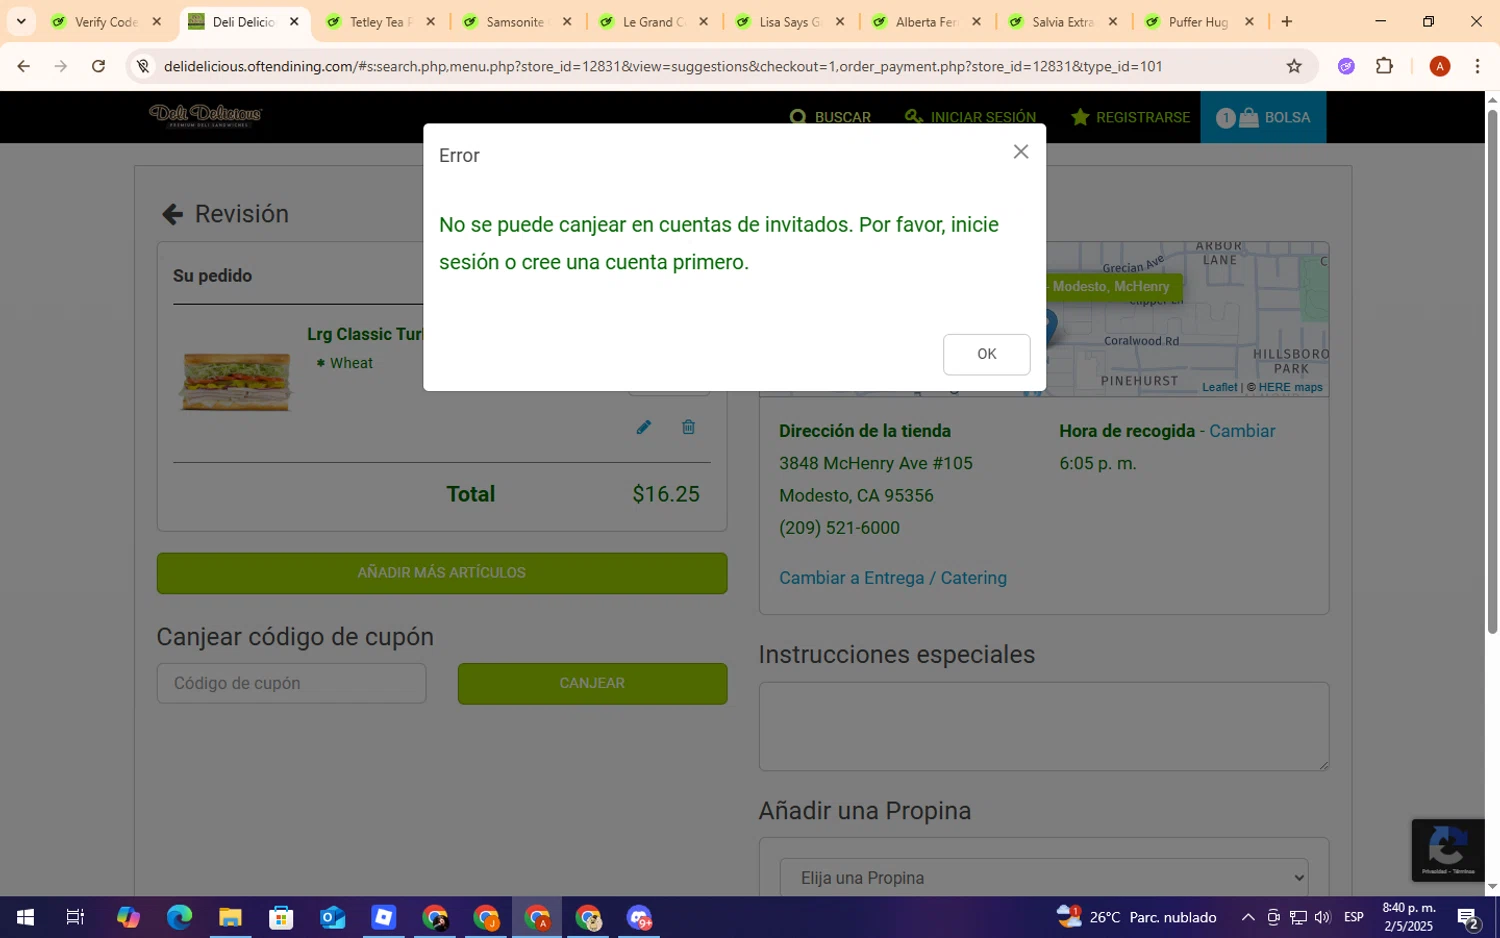Click the Deli Delicious logo

(x=206, y=116)
